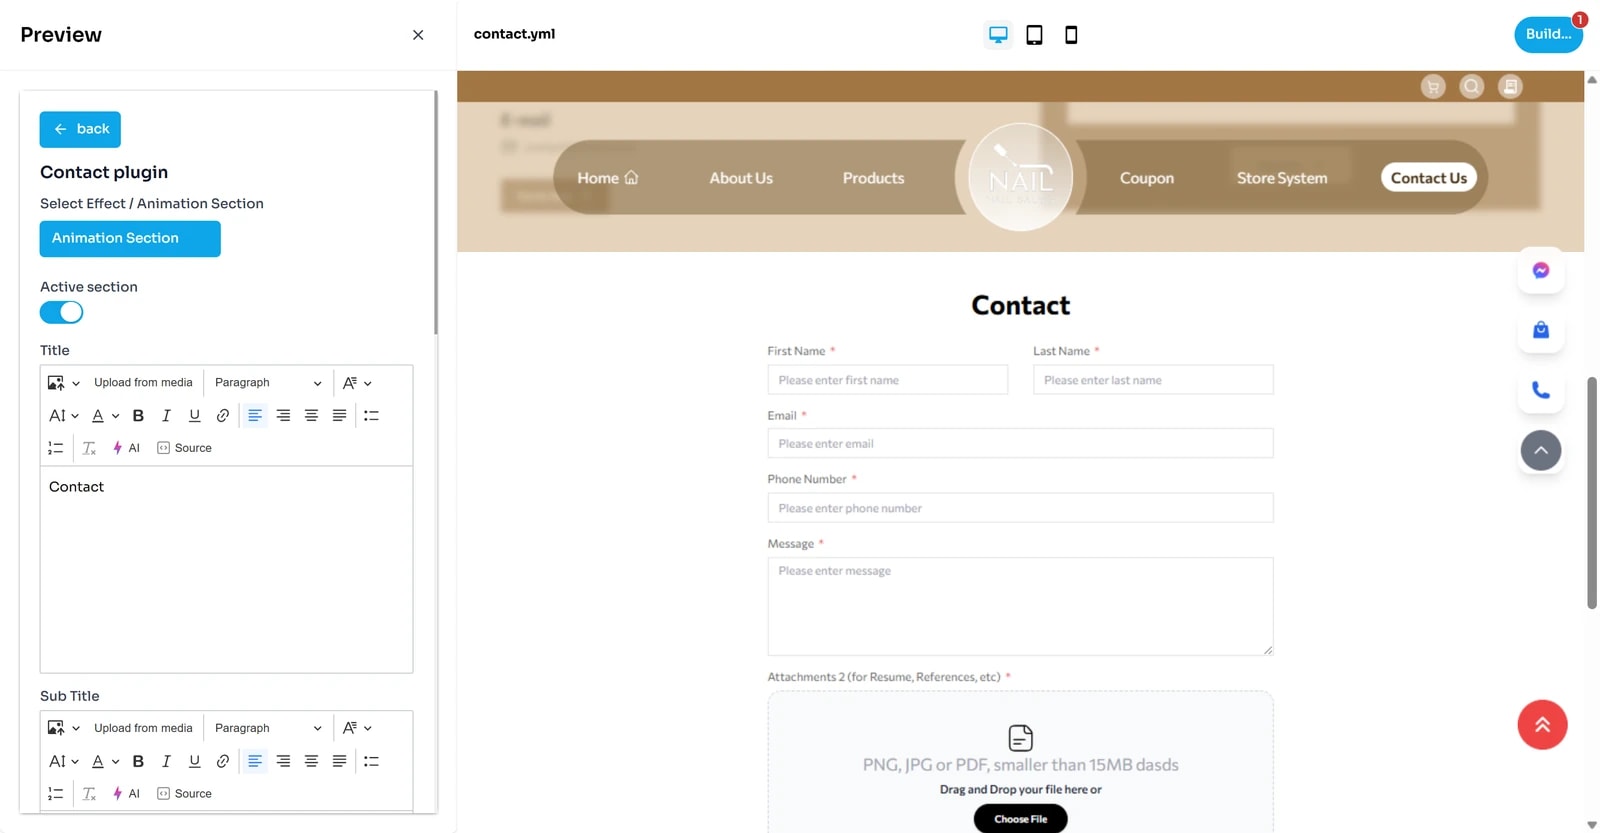Open the Coupon page in site navigation

click(1147, 178)
